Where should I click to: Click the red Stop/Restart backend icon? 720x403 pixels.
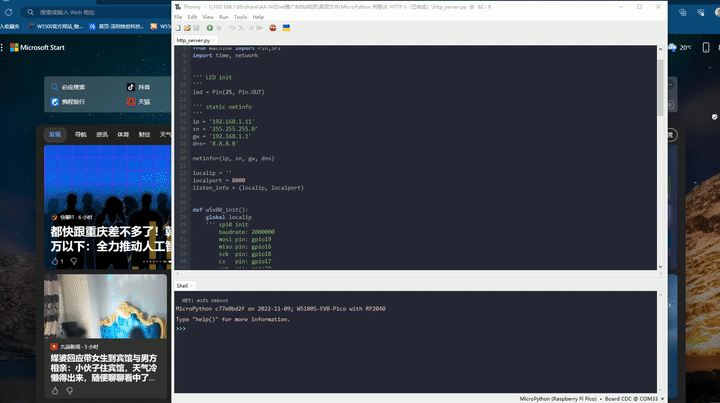pyautogui.click(x=273, y=28)
